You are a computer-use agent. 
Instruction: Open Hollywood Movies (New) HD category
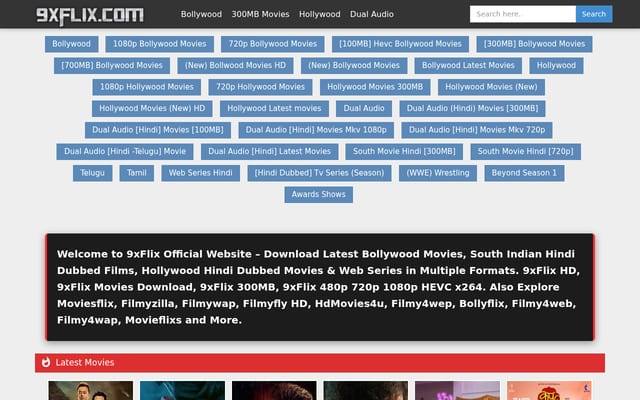pyautogui.click(x=152, y=109)
